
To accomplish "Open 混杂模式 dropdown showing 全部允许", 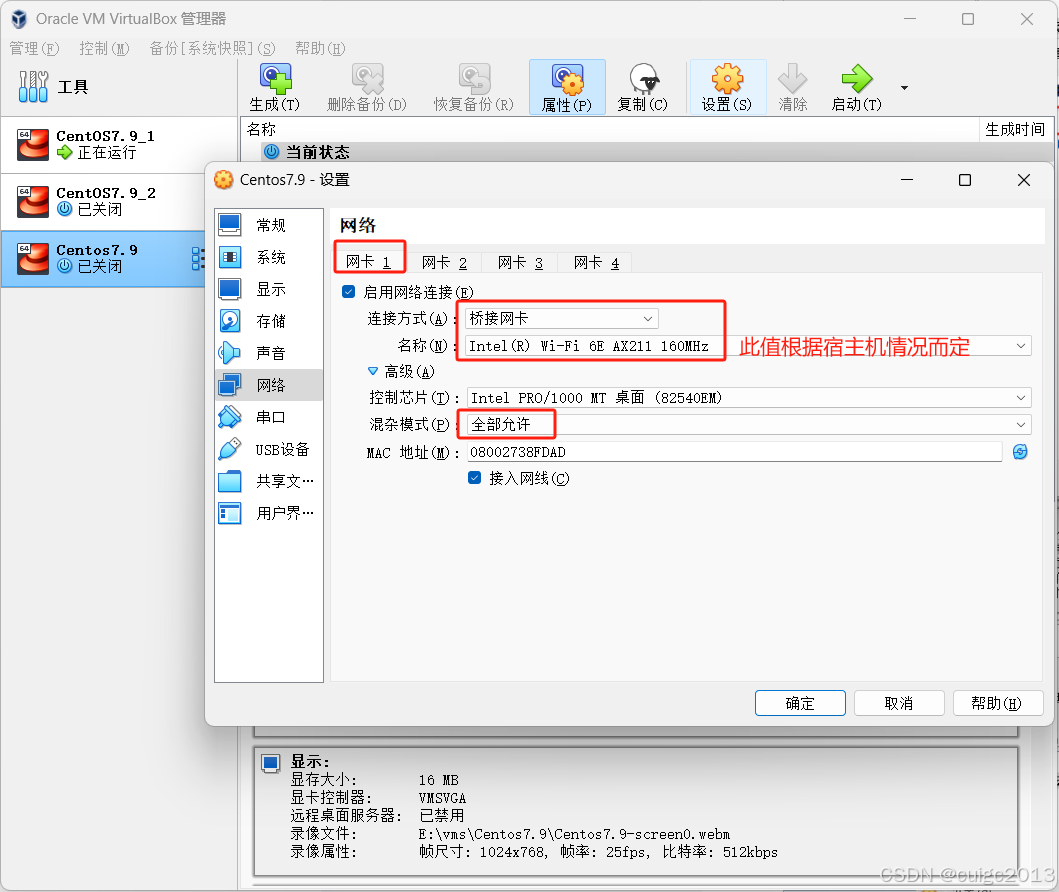I will point(749,424).
